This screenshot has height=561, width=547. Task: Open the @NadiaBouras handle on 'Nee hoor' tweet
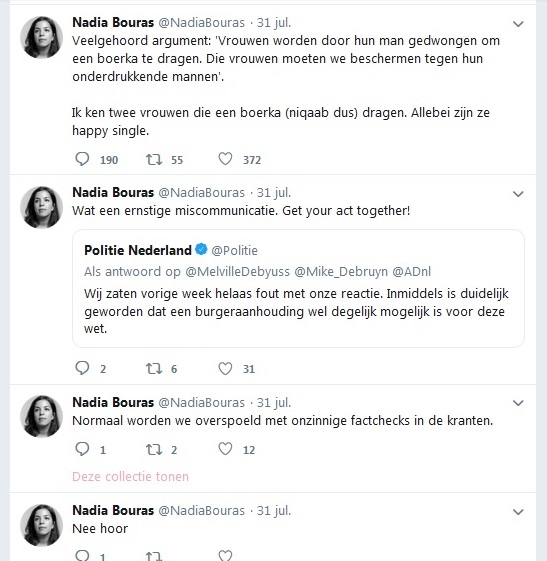click(x=201, y=511)
